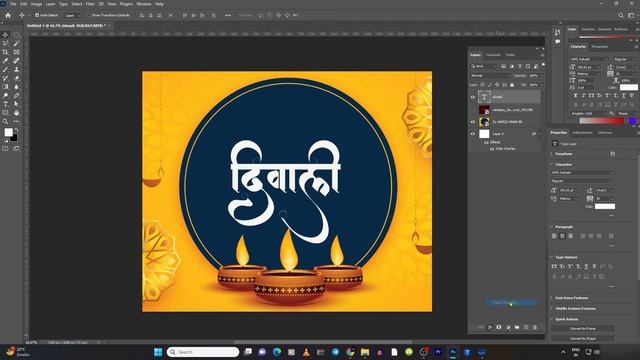640x360 pixels.
Task: Open File Explorer from the taskbar
Action: coord(365,352)
